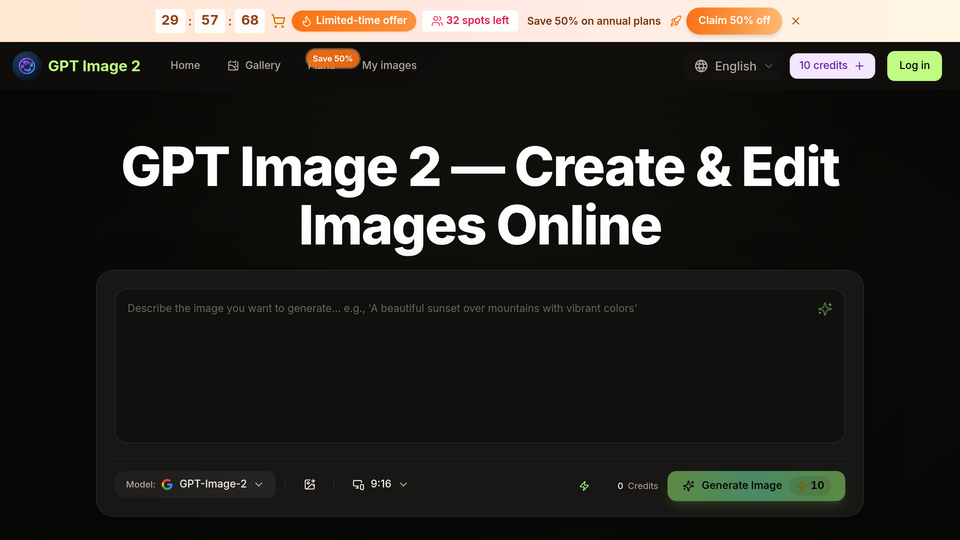Click the Save 50% plans badge
The image size is (960, 540).
point(332,59)
